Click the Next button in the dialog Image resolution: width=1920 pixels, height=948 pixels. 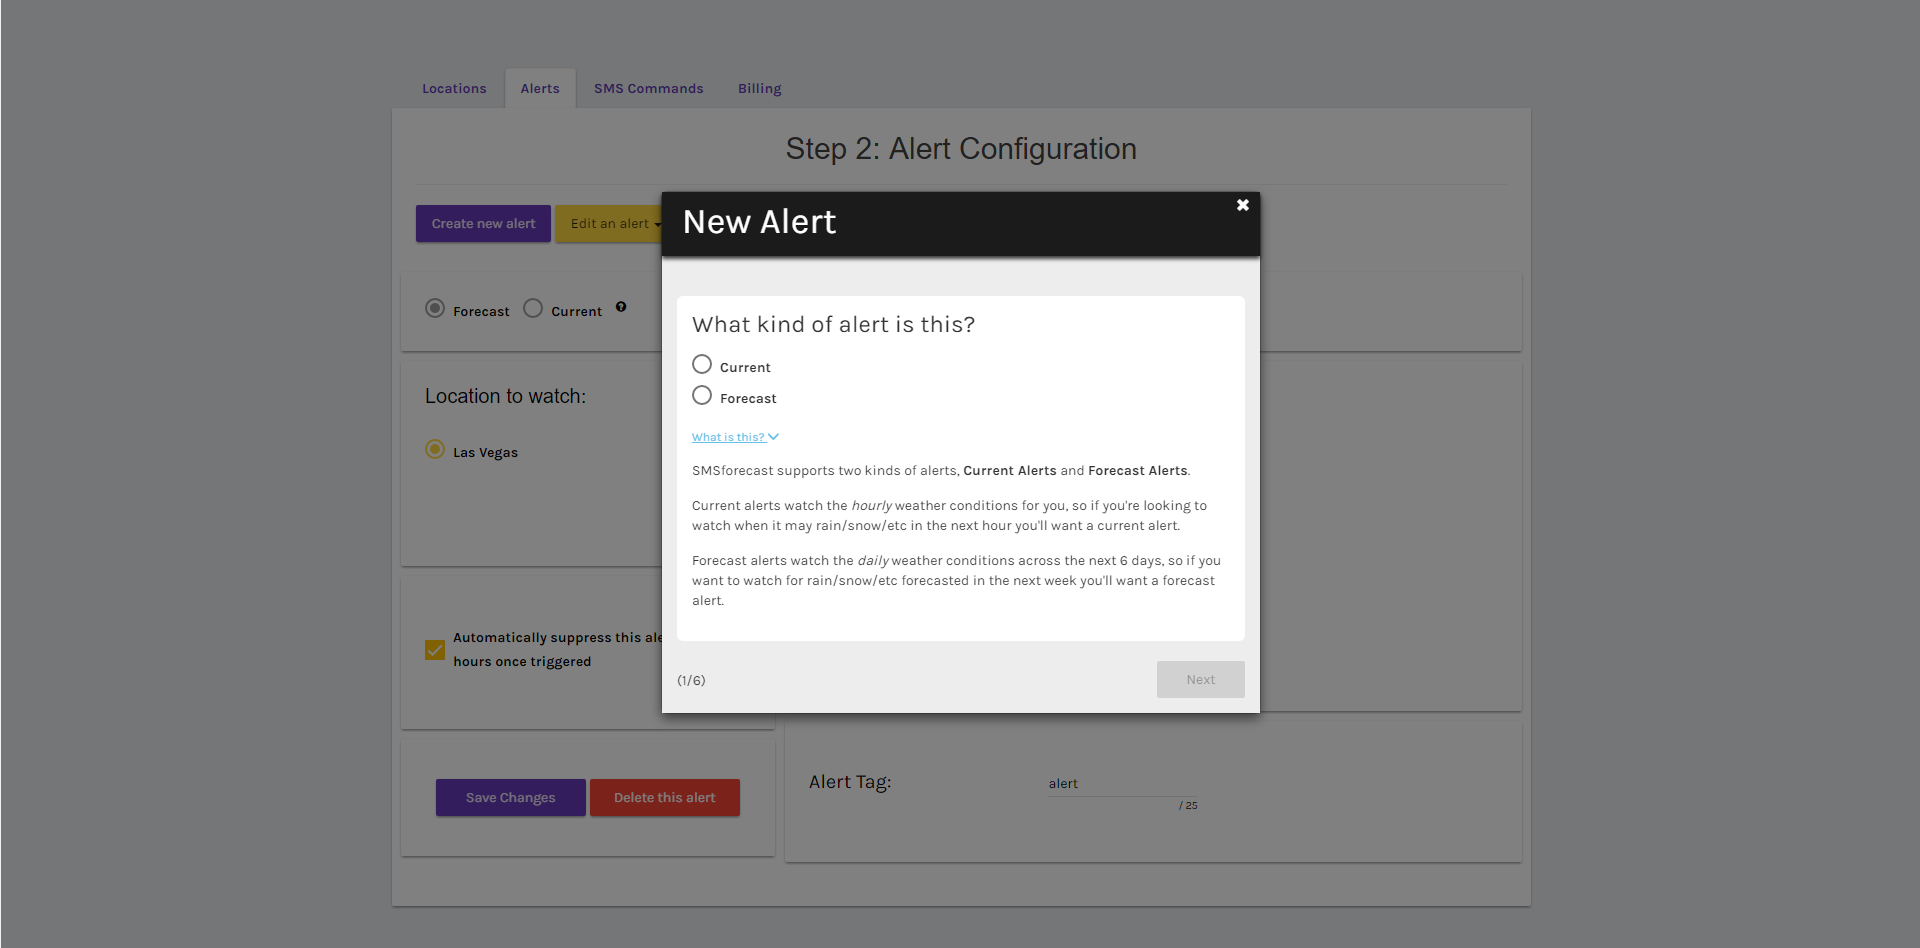coord(1200,680)
